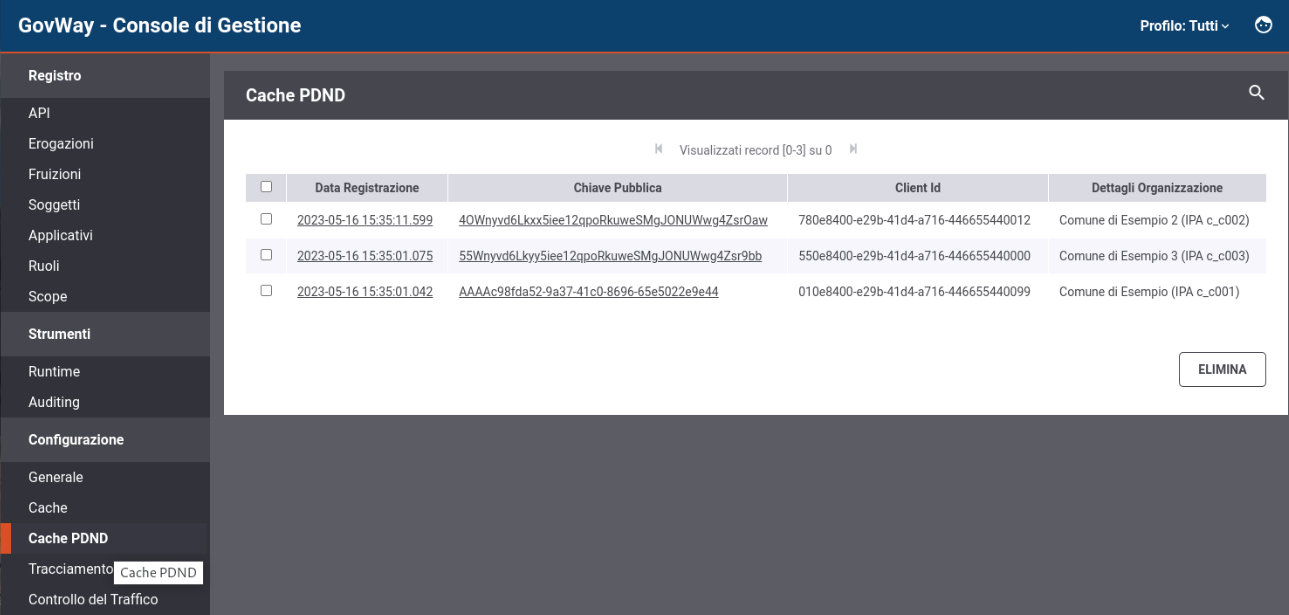Open public key starting with 55Wnyvd6Lkyy5

click(x=610, y=256)
